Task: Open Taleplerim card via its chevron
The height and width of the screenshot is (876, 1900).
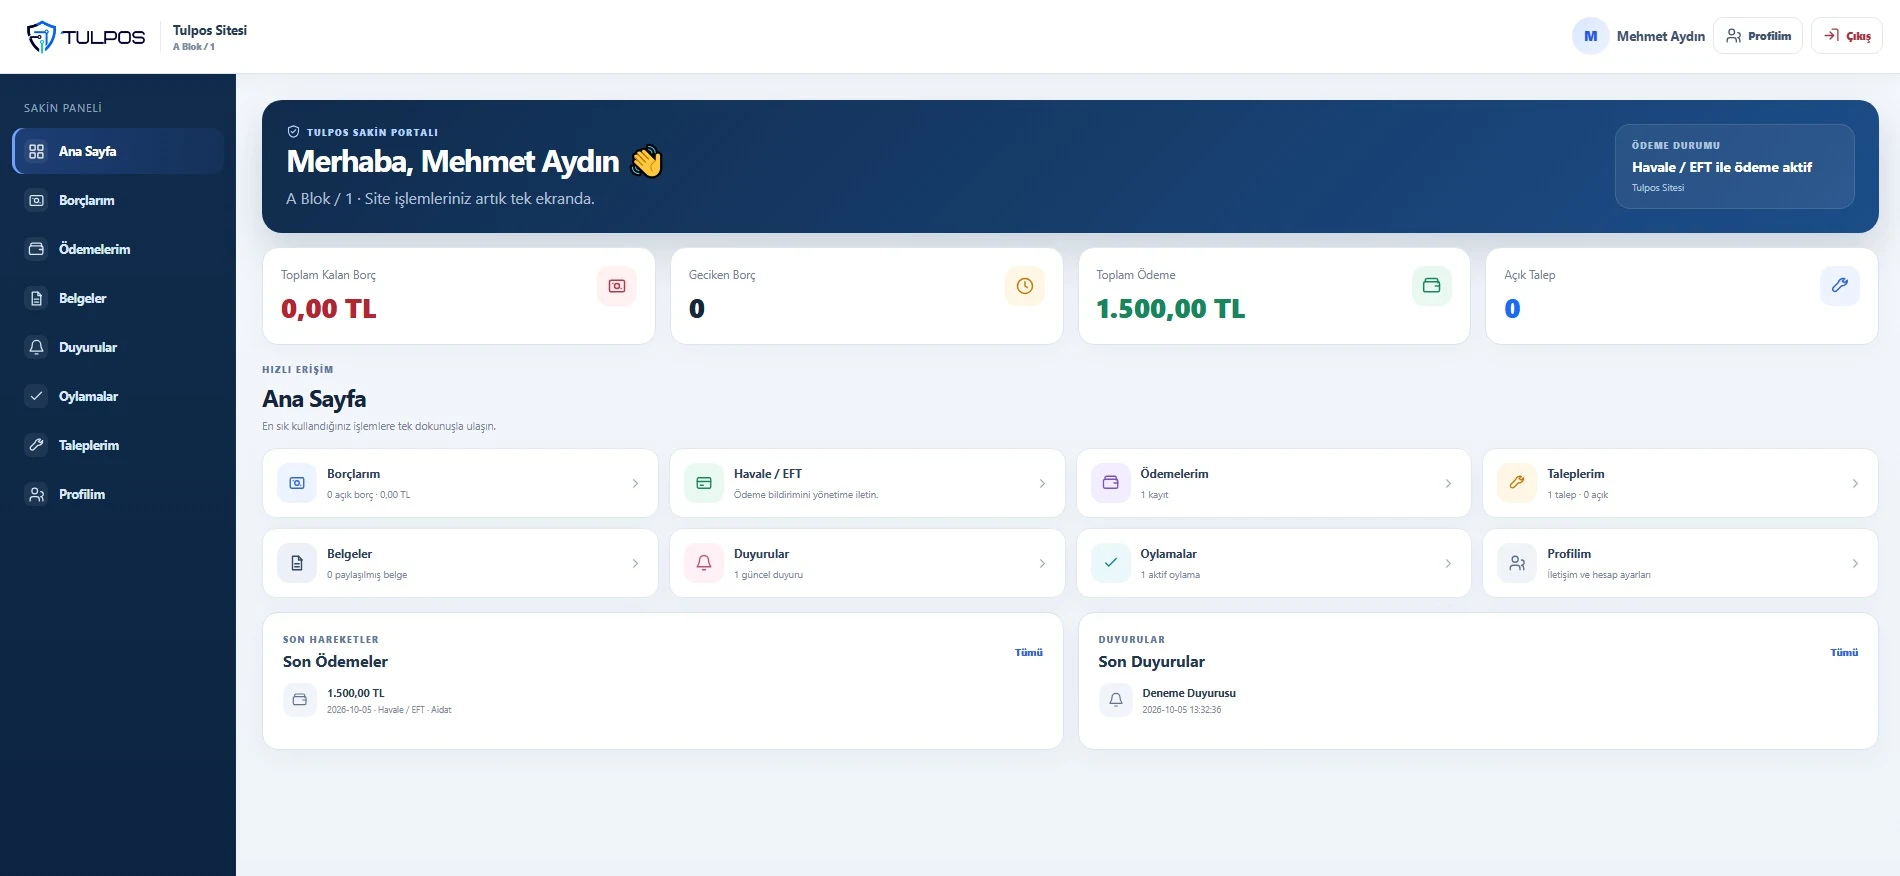Action: point(1855,484)
